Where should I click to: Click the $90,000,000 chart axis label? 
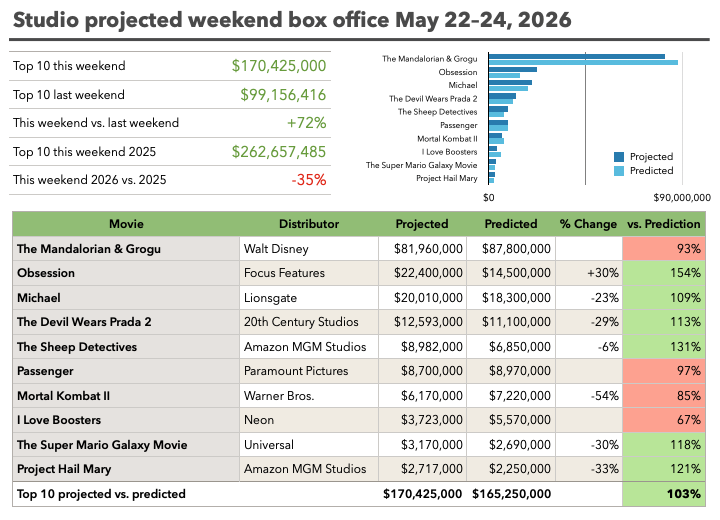click(682, 198)
